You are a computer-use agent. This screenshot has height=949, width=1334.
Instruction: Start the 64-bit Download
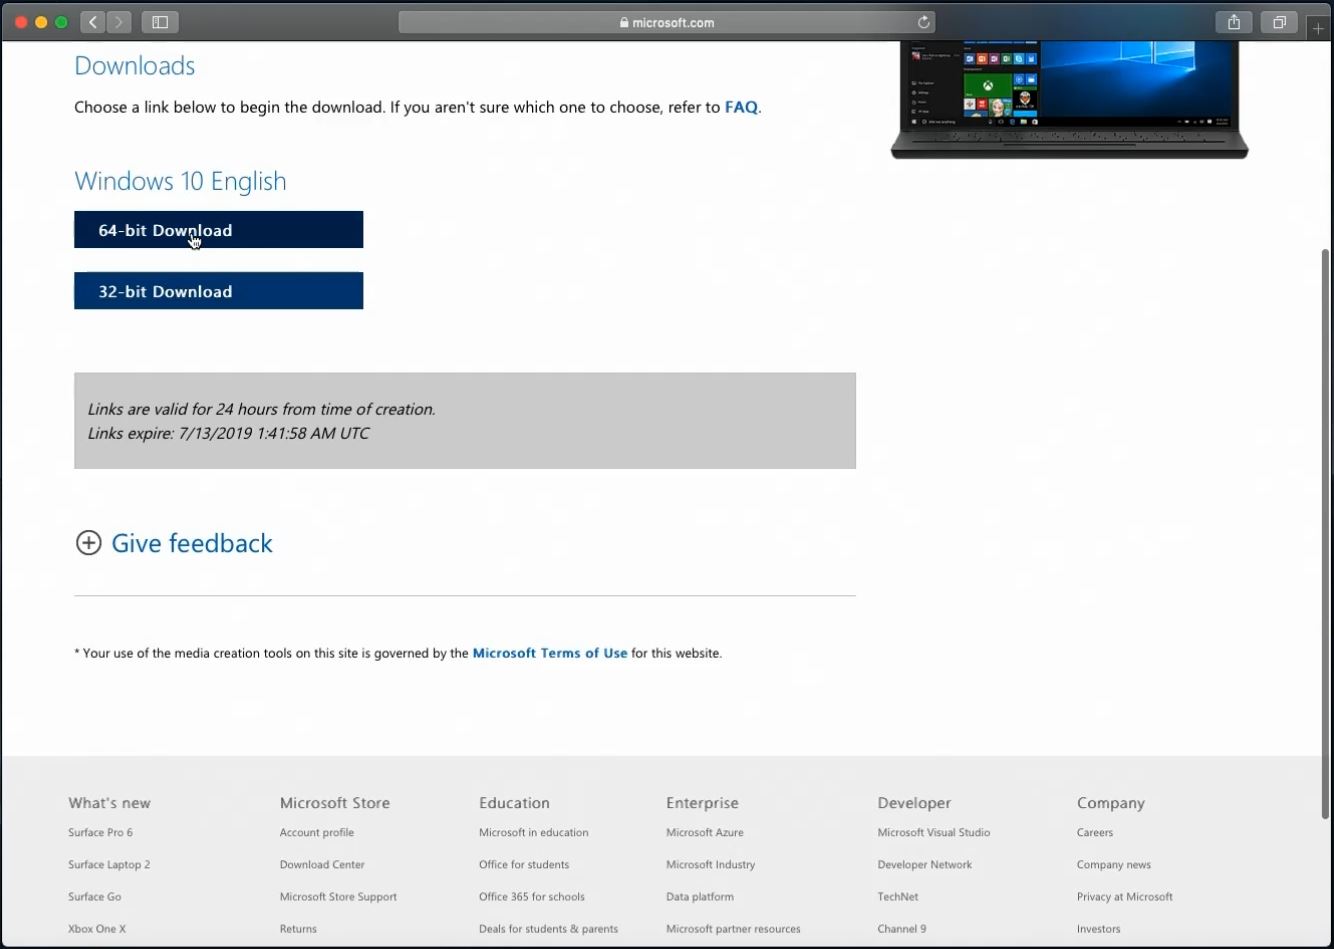218,230
